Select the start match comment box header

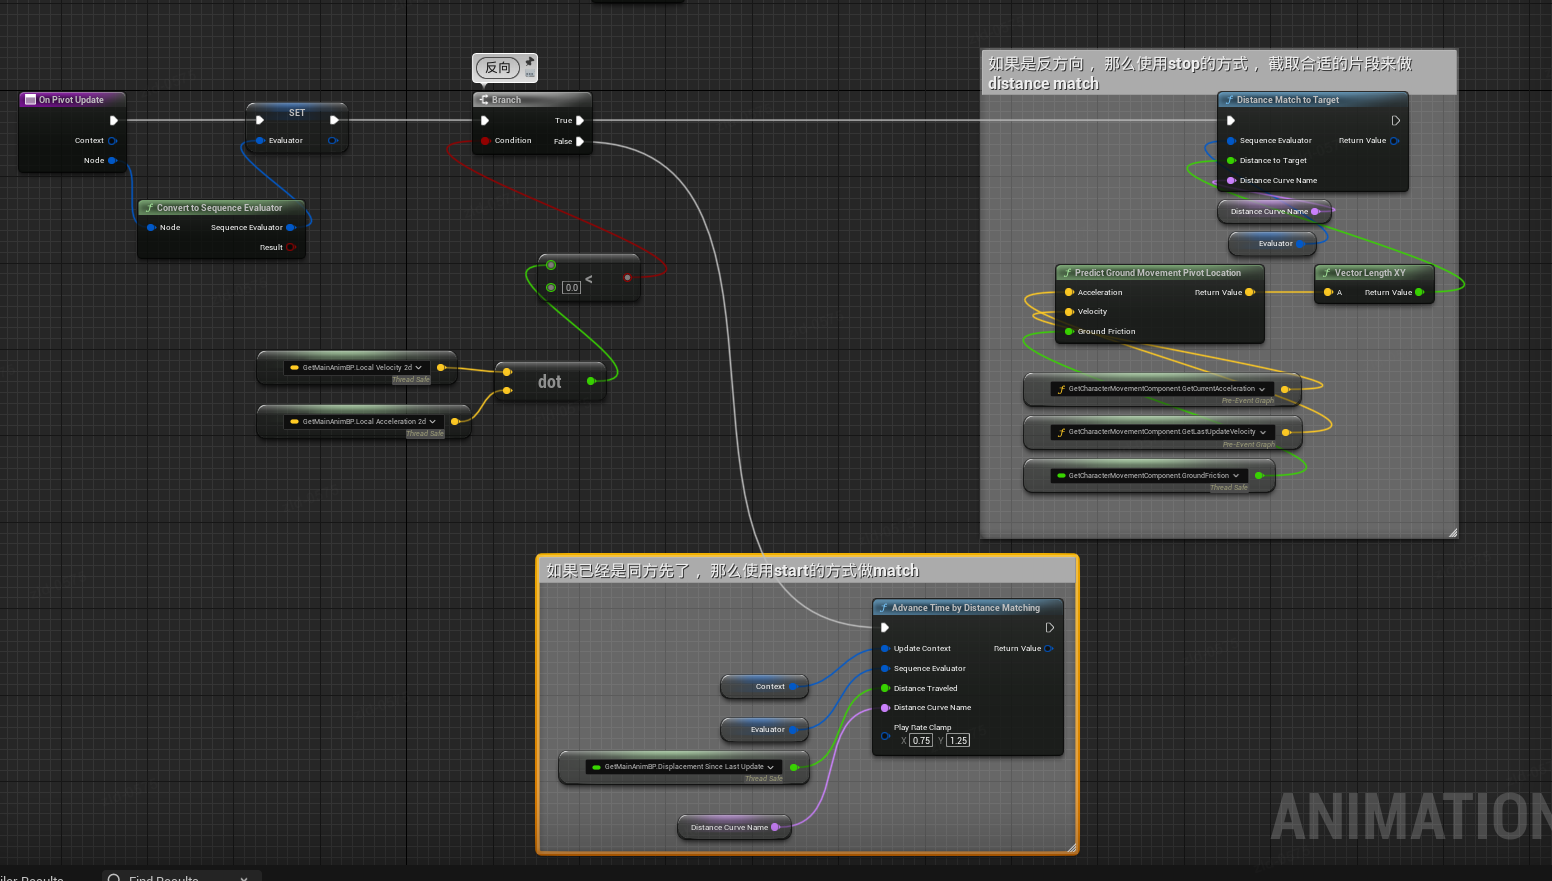click(808, 570)
